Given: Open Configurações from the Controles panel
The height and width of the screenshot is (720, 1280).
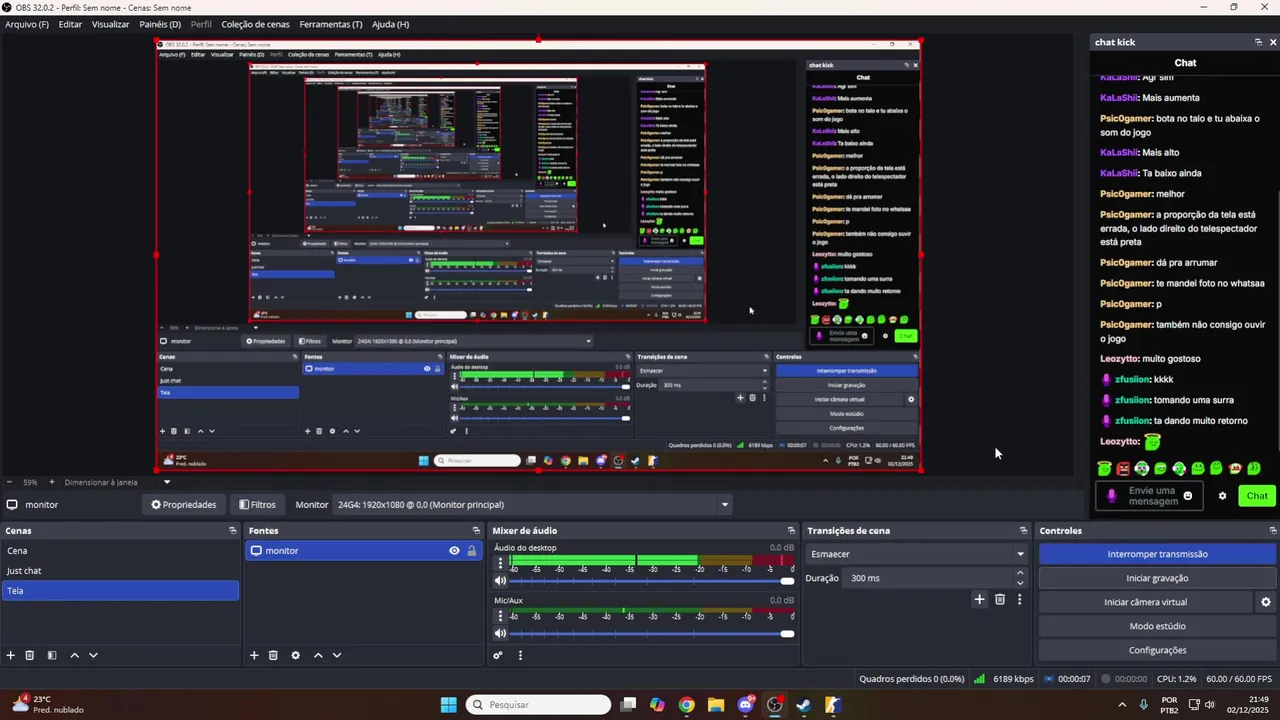Looking at the screenshot, I should [x=1157, y=650].
